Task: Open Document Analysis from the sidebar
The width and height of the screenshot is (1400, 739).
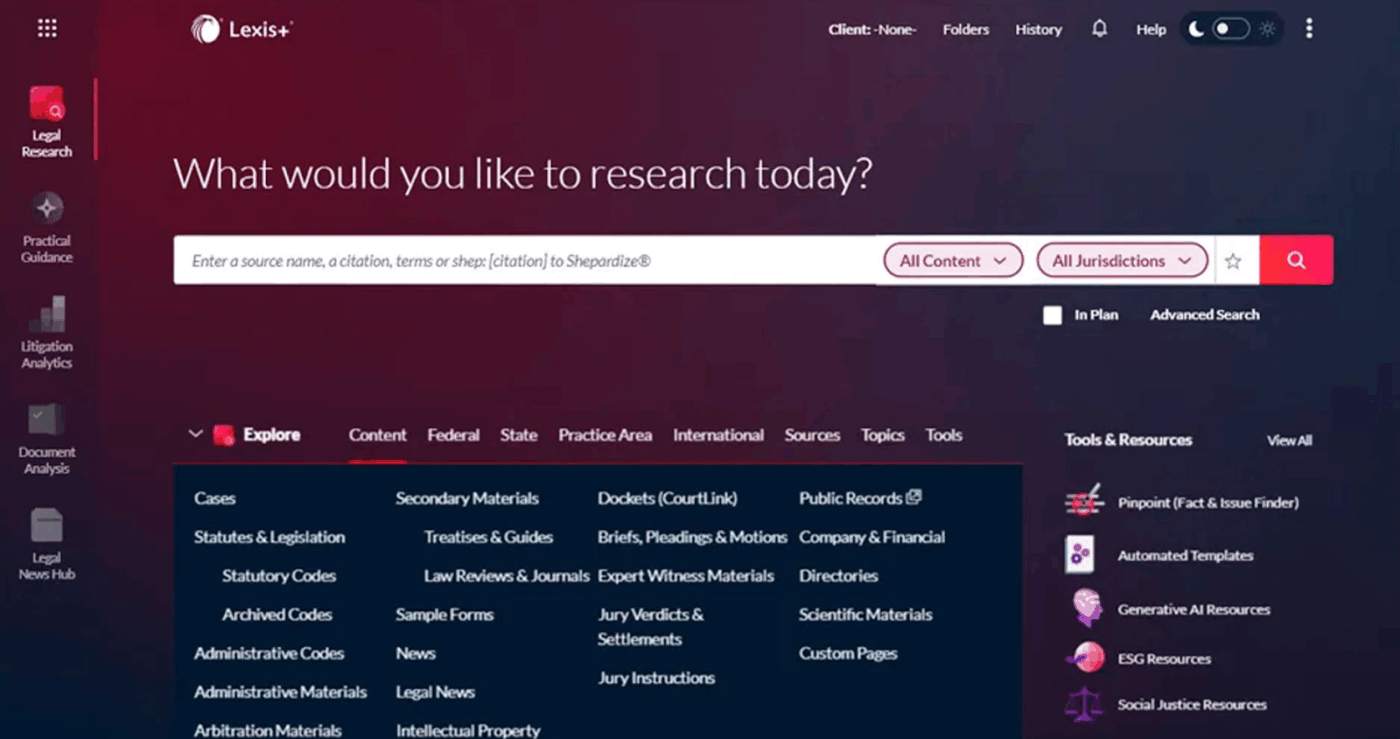Action: coord(47,439)
